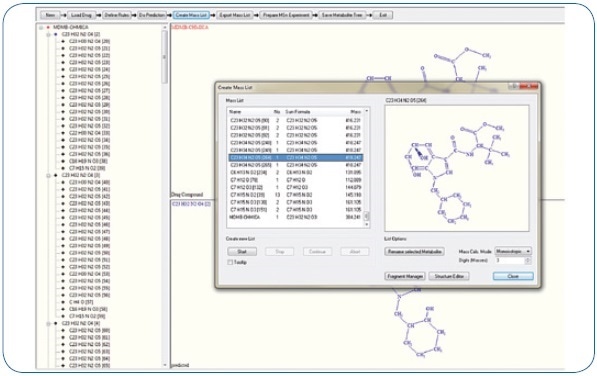Click the Save Metabolite Tree step
The height and width of the screenshot is (376, 597).
(342, 15)
